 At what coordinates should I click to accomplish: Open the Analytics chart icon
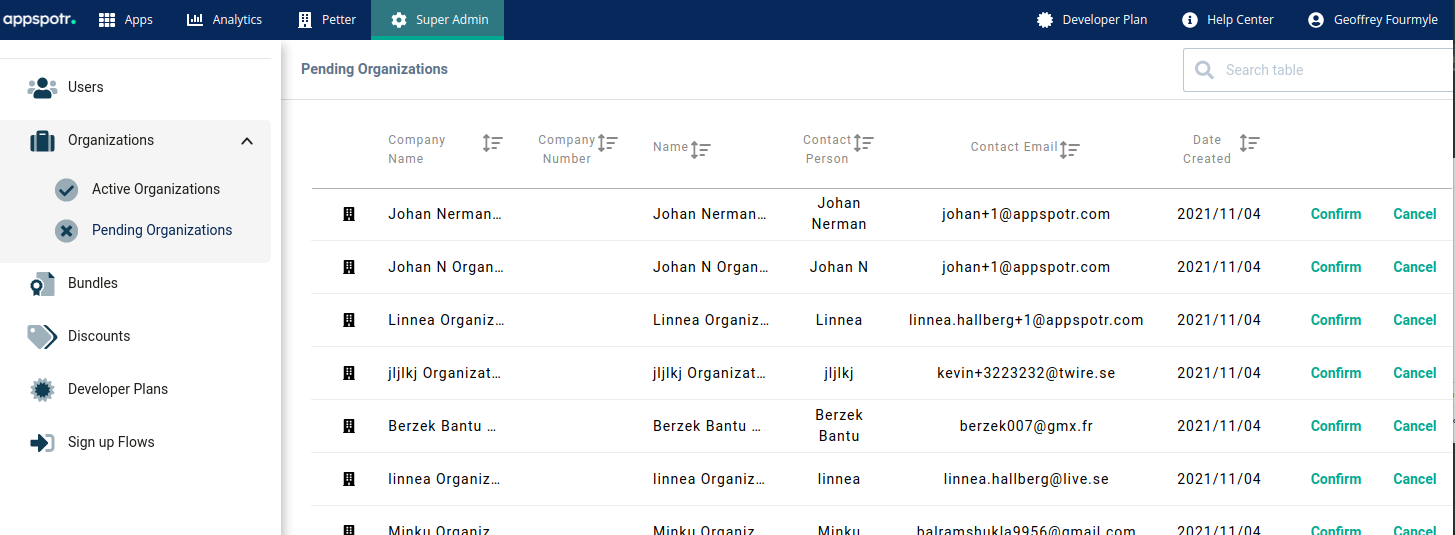[195, 19]
